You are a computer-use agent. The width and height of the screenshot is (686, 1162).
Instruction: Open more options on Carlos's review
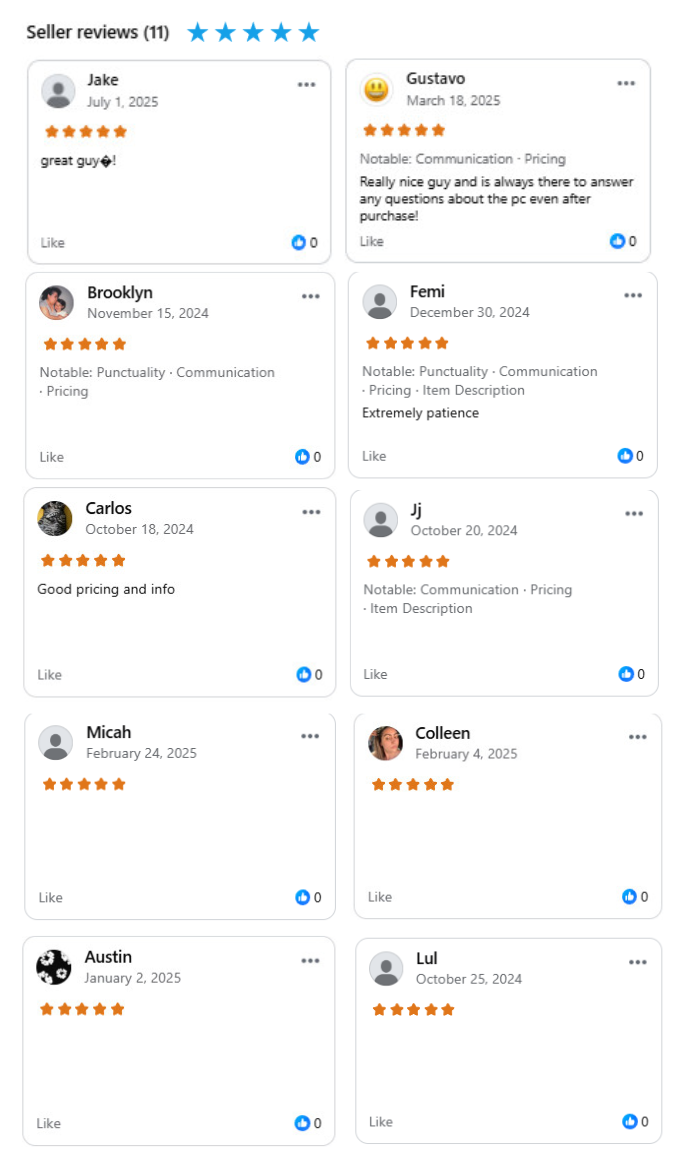(311, 512)
